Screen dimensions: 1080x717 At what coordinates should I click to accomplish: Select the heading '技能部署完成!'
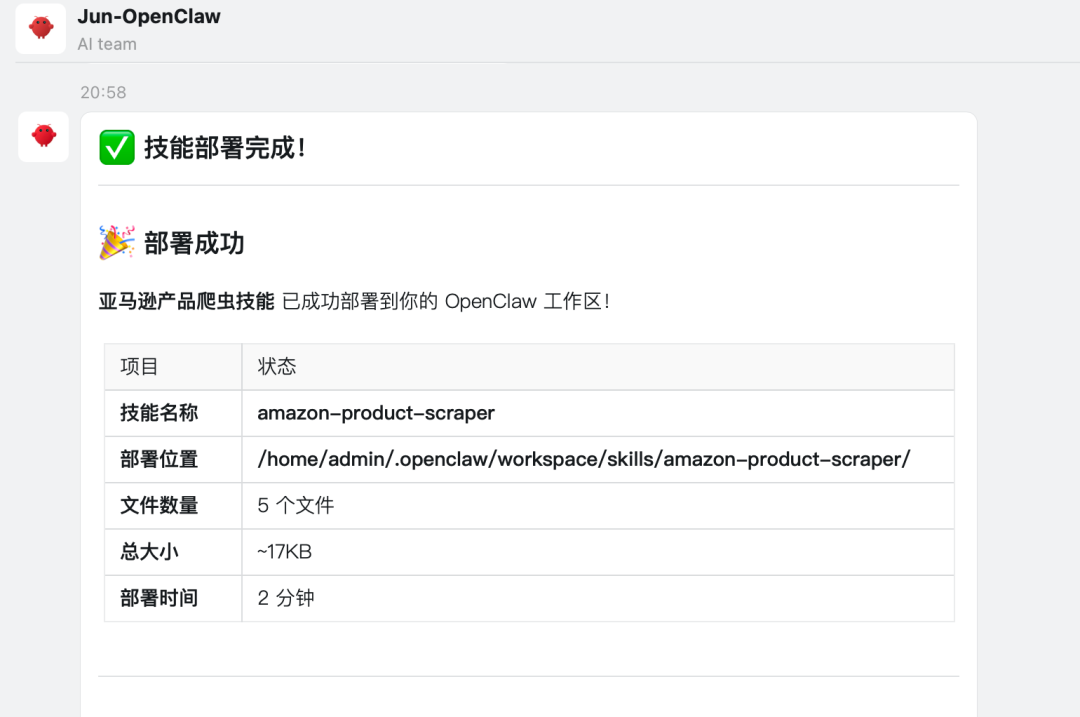(225, 147)
